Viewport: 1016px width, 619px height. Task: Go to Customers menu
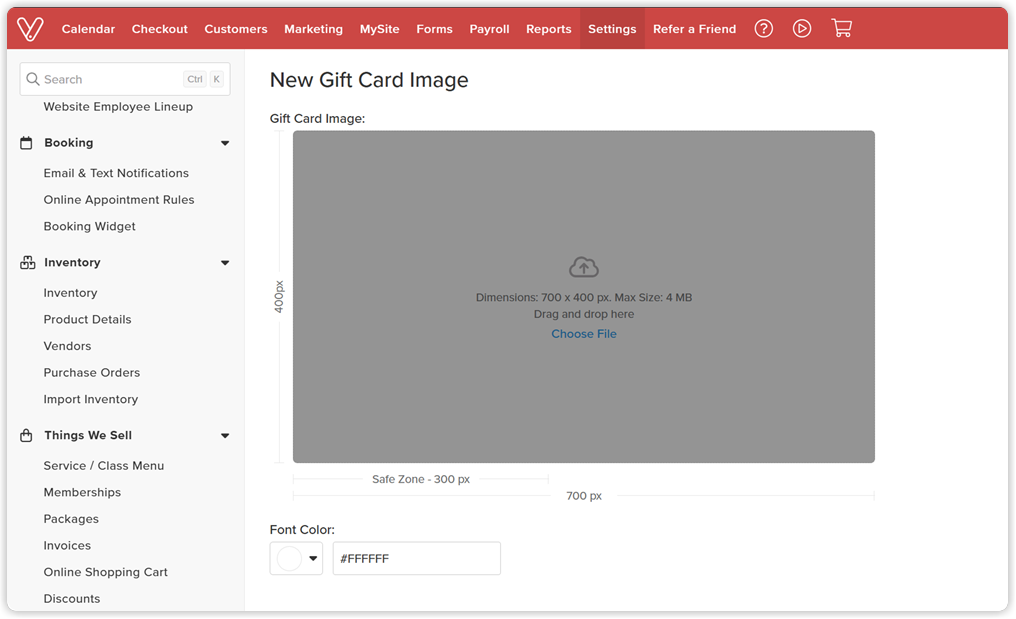(x=236, y=29)
